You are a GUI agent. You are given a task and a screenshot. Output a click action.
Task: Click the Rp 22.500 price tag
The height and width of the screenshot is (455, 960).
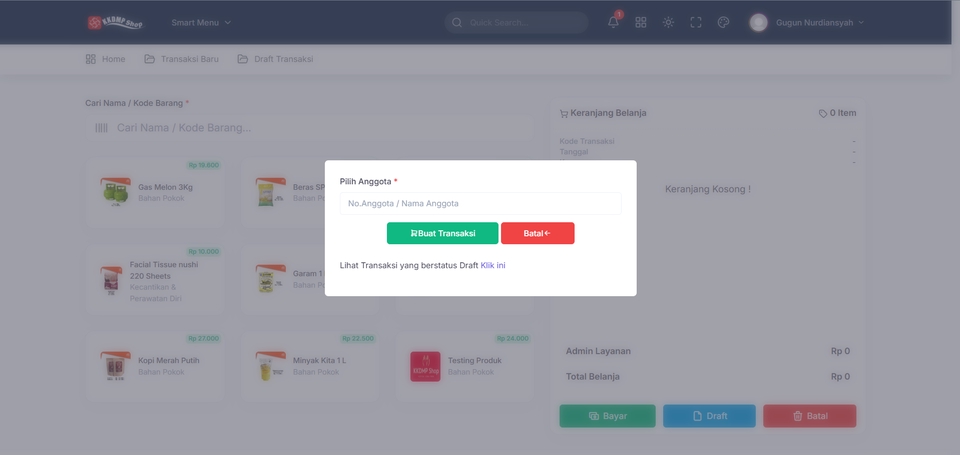358,338
